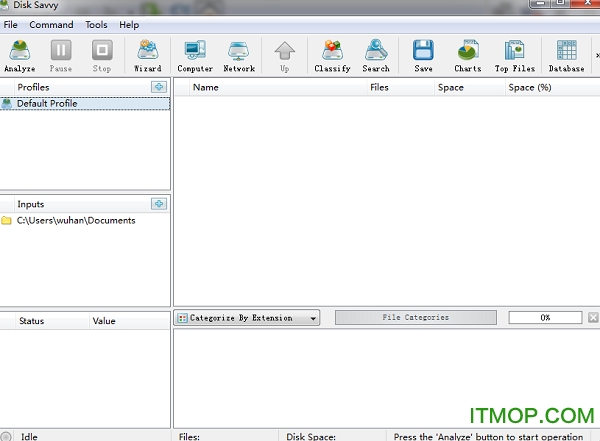Select the Documents input folder entry
Viewport: 600px width, 441px height.
click(x=75, y=220)
